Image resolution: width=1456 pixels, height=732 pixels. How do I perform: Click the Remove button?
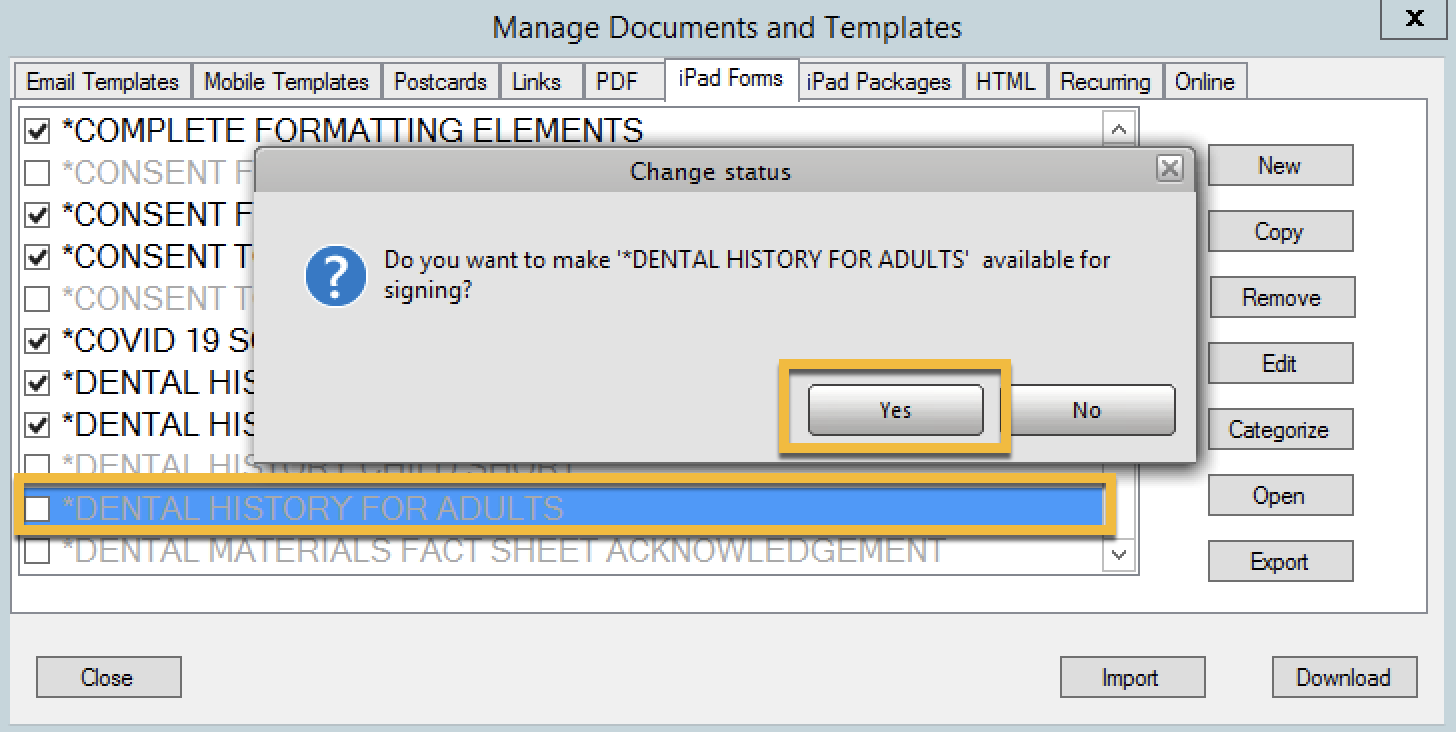pos(1281,298)
